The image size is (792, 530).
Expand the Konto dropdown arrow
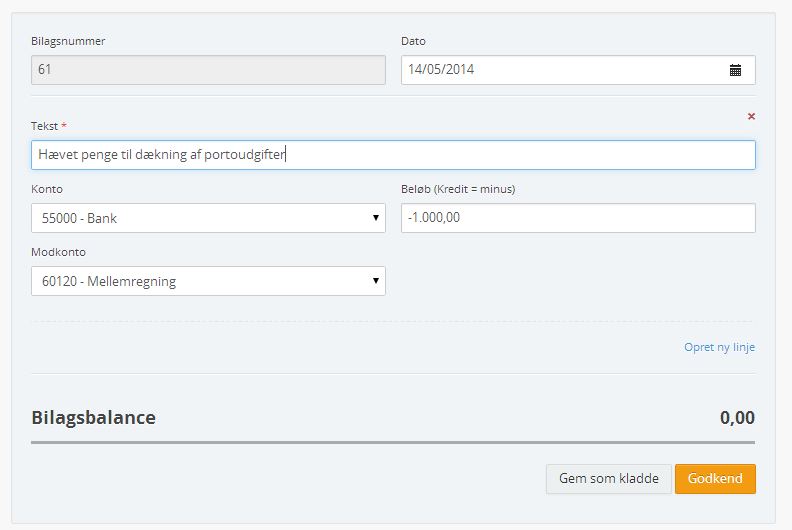(375, 218)
